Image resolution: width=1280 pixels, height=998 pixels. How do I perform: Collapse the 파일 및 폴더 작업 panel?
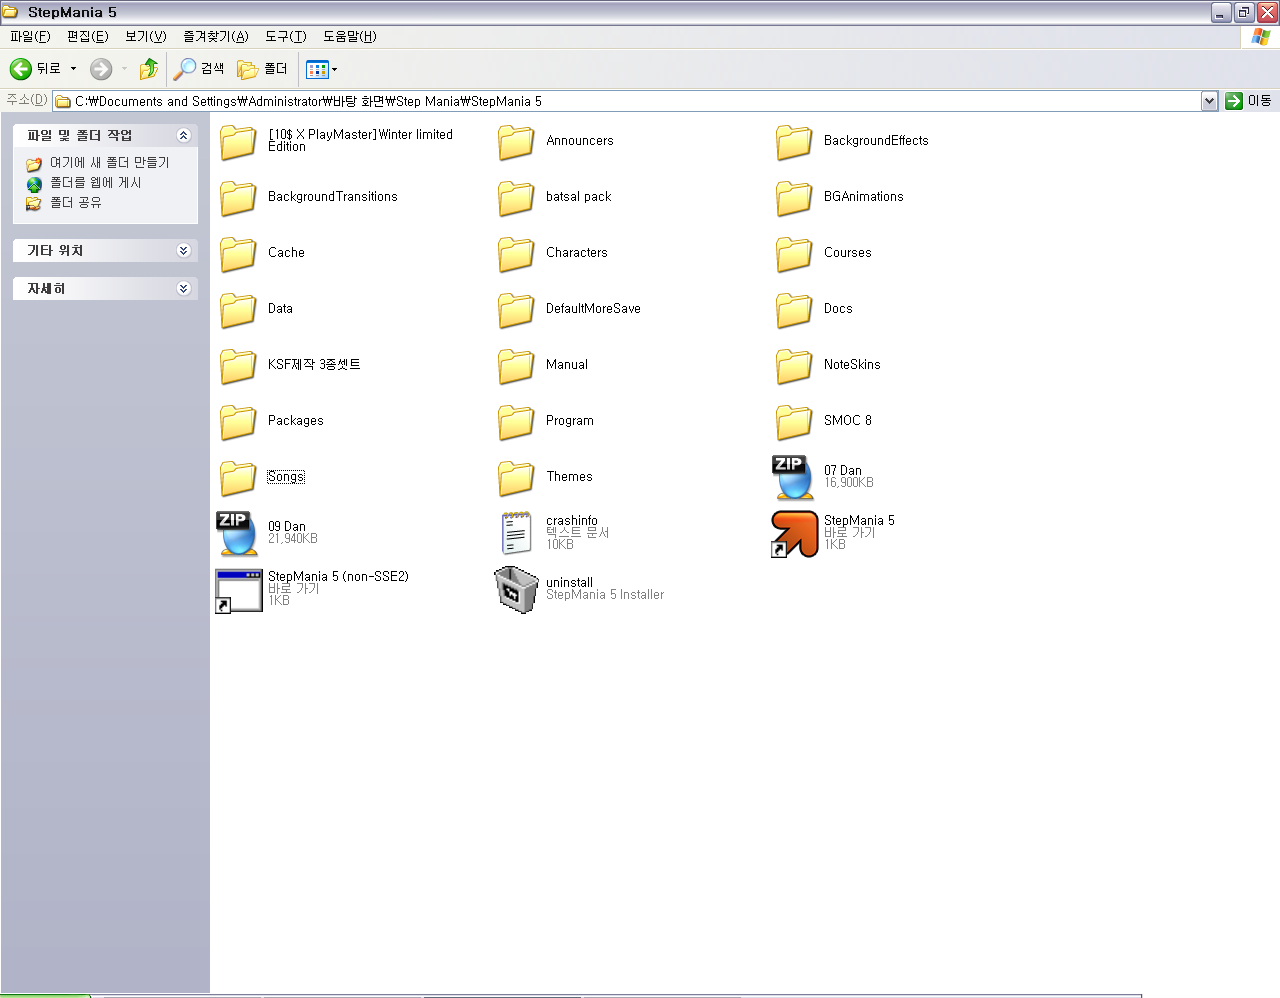[x=184, y=135]
